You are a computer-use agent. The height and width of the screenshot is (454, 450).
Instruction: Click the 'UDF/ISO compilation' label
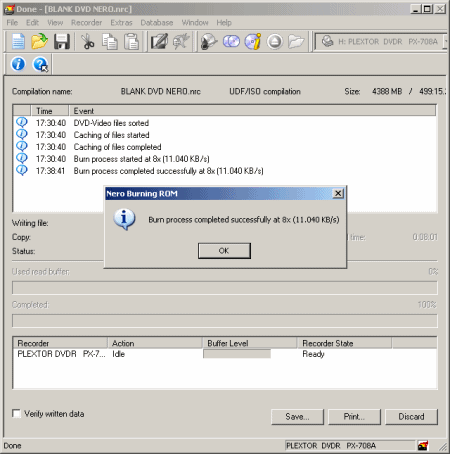[x=265, y=91]
